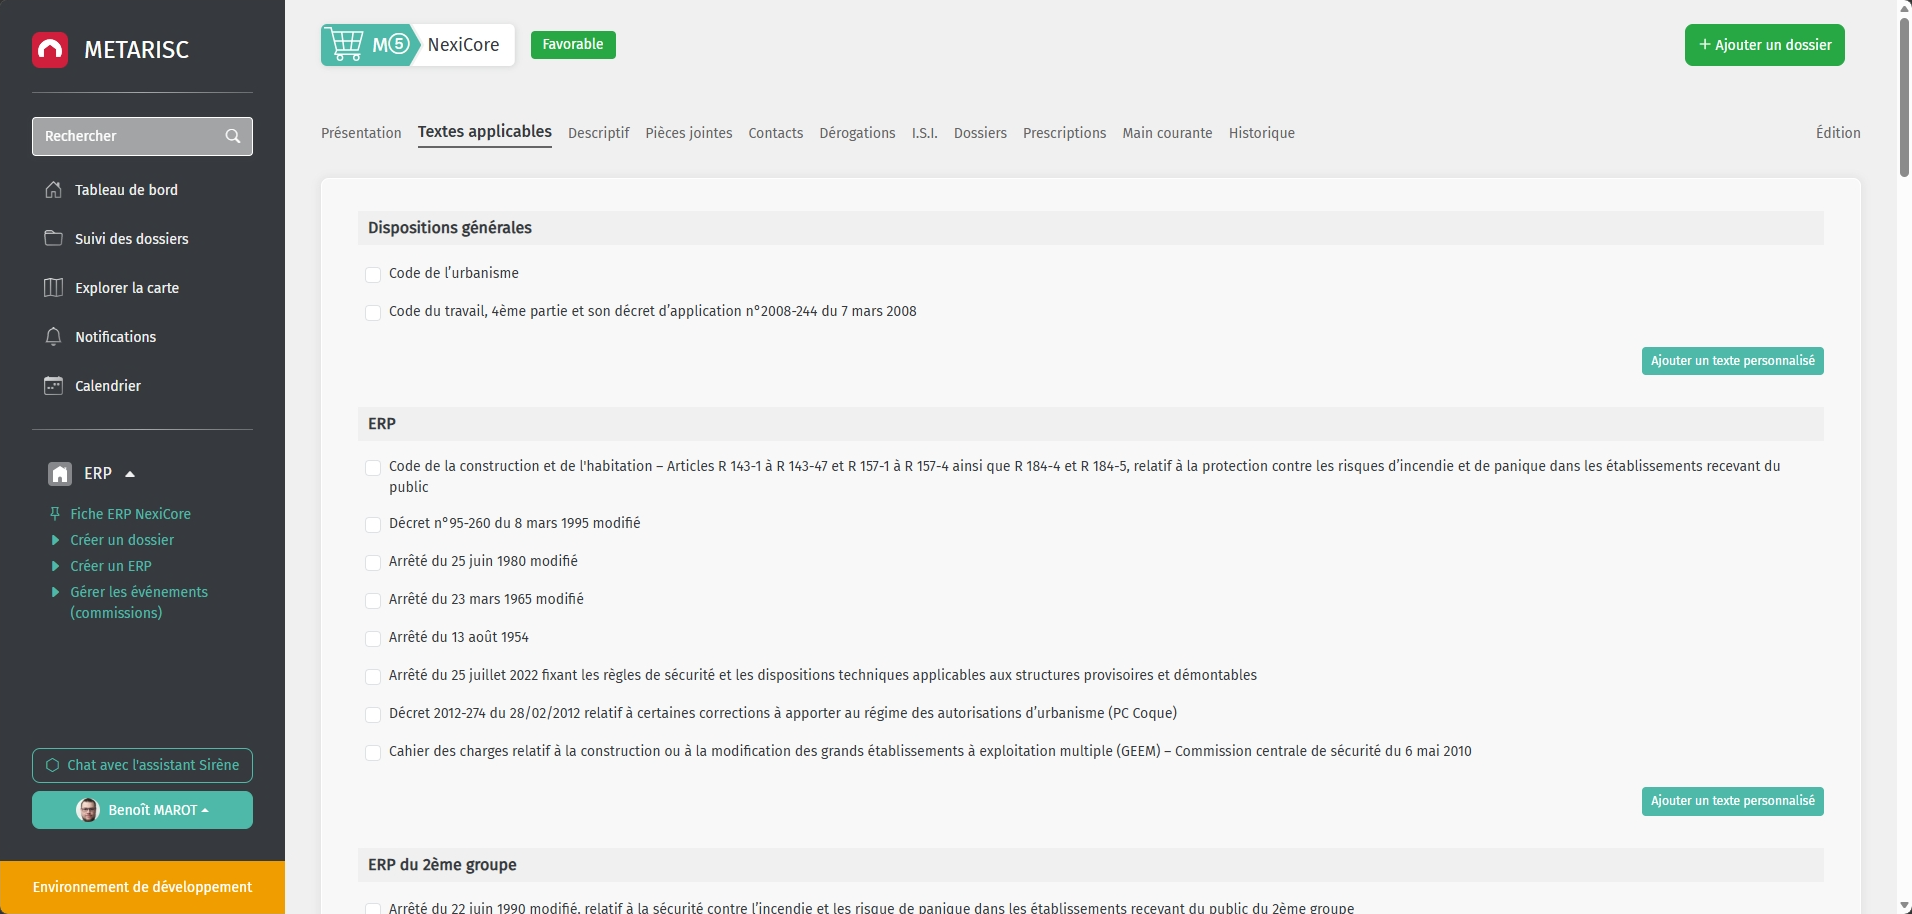Click the Édition link
Viewport: 1912px width, 914px height.
point(1838,133)
